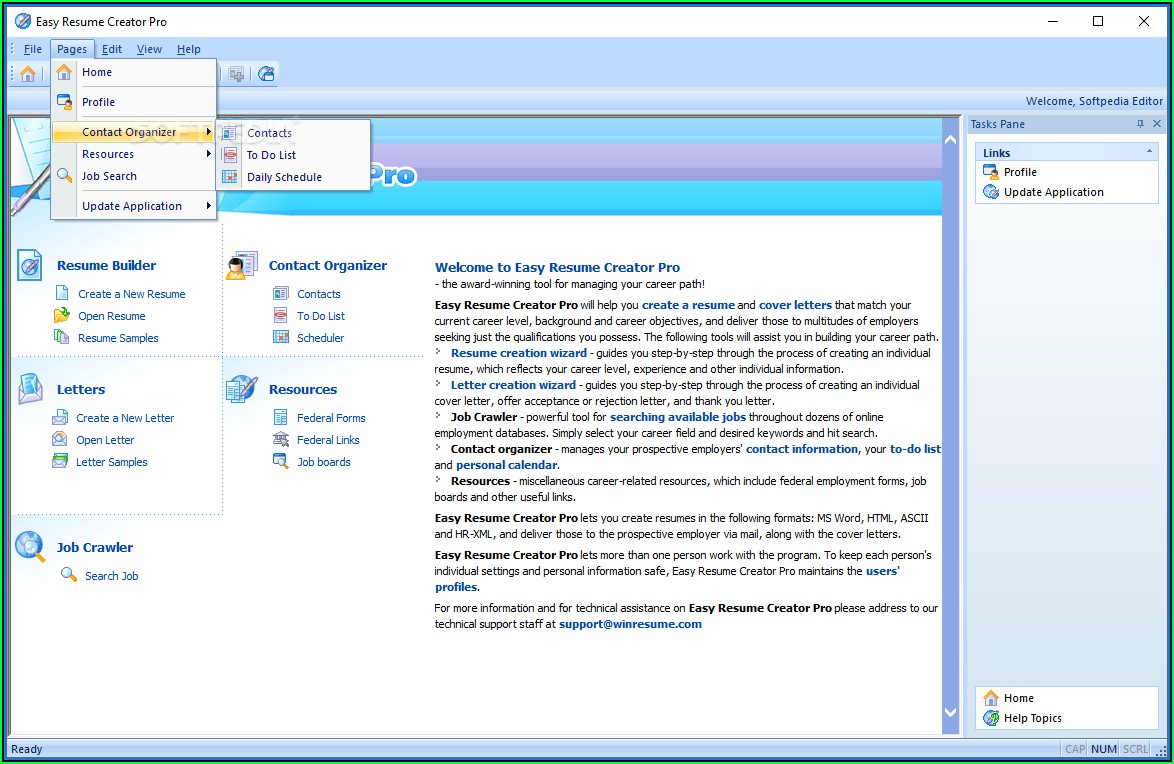The width and height of the screenshot is (1174, 764).
Task: Click the Job Crawler magnifier icon
Action: (x=30, y=546)
